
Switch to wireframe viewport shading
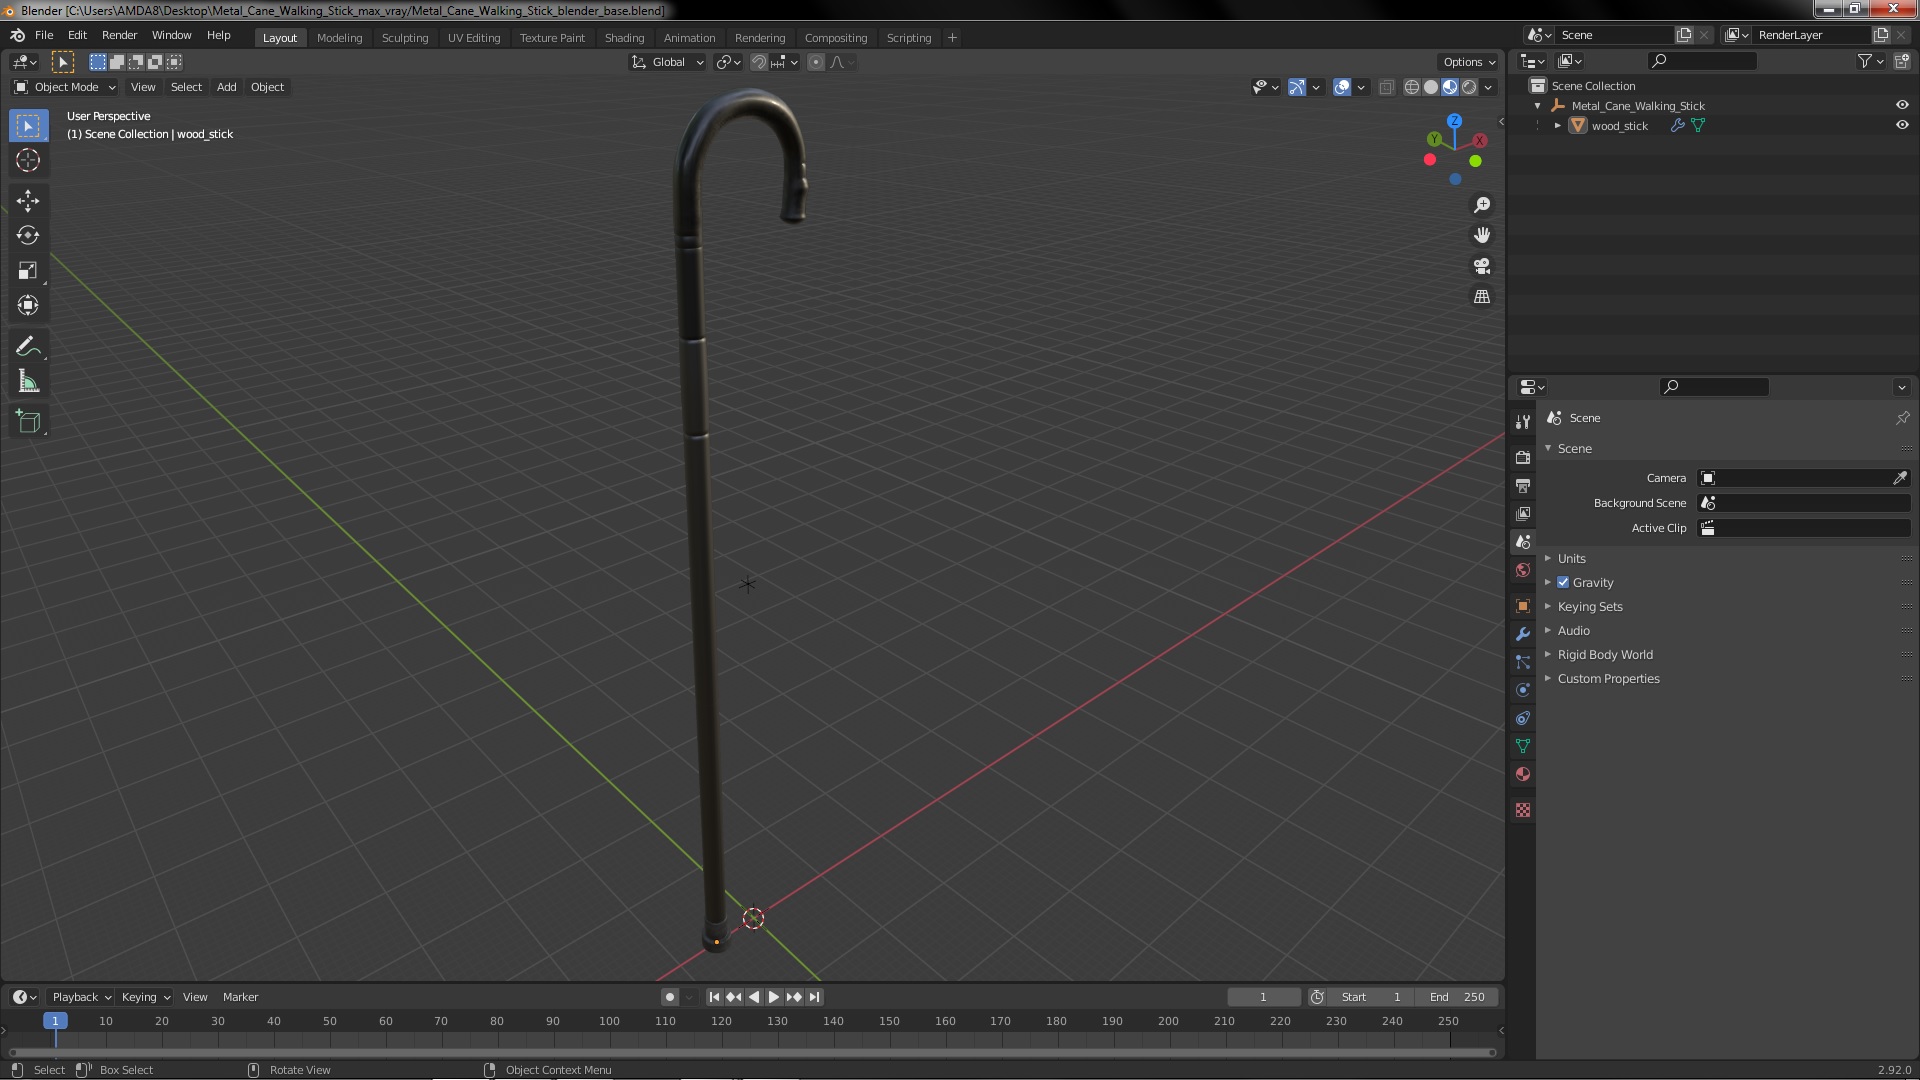1411,87
